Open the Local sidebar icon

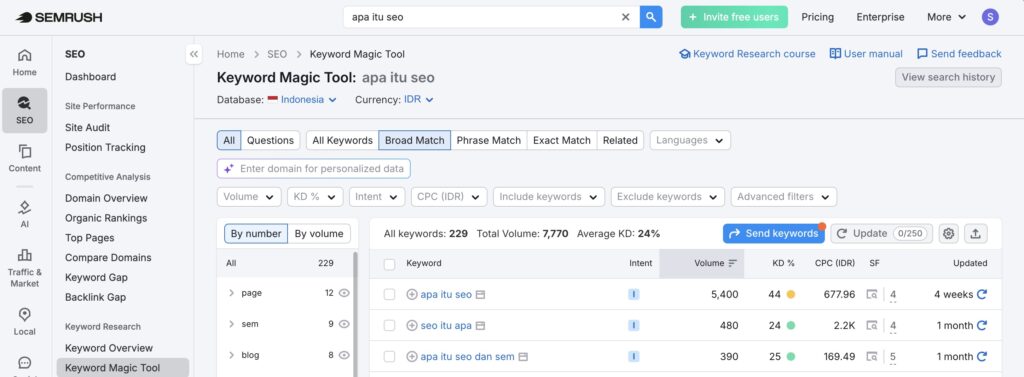[25, 321]
